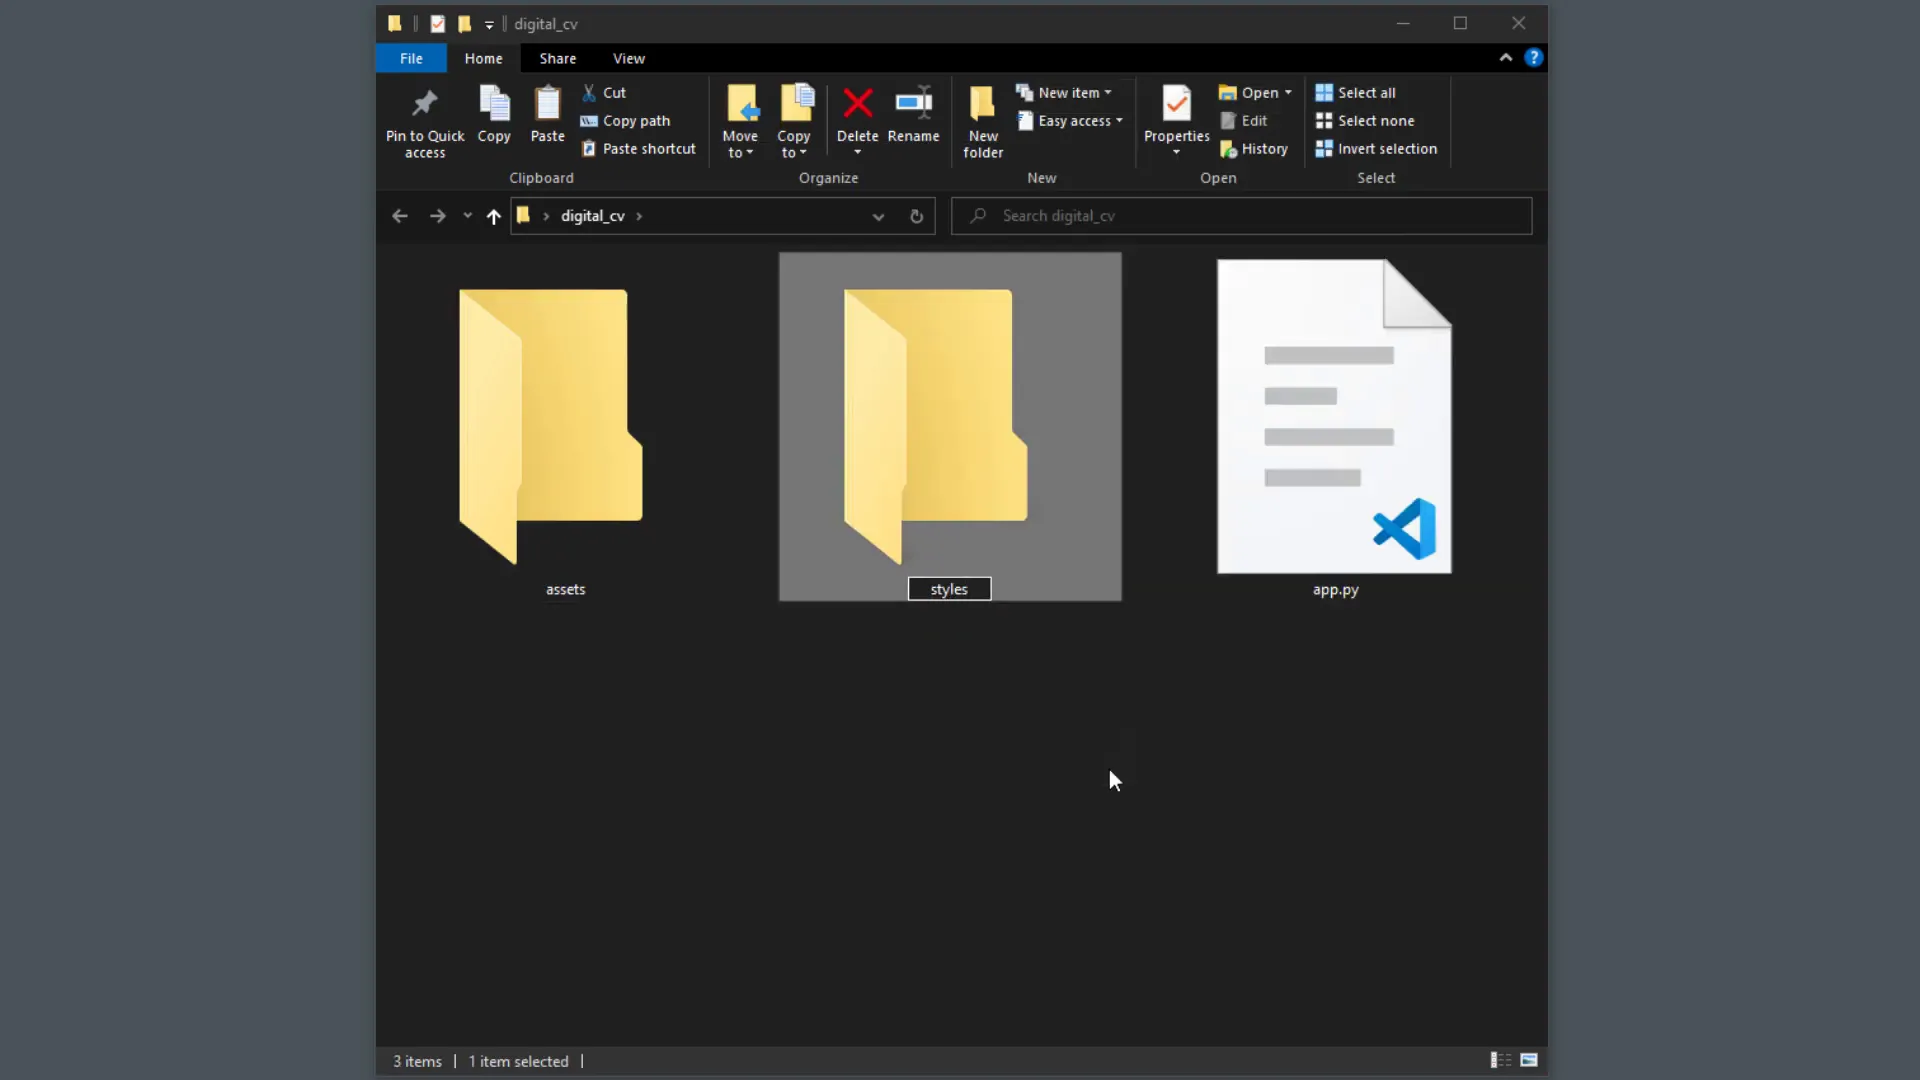Expand the address bar history dropdown
The image size is (1920, 1080).
pyautogui.click(x=878, y=216)
